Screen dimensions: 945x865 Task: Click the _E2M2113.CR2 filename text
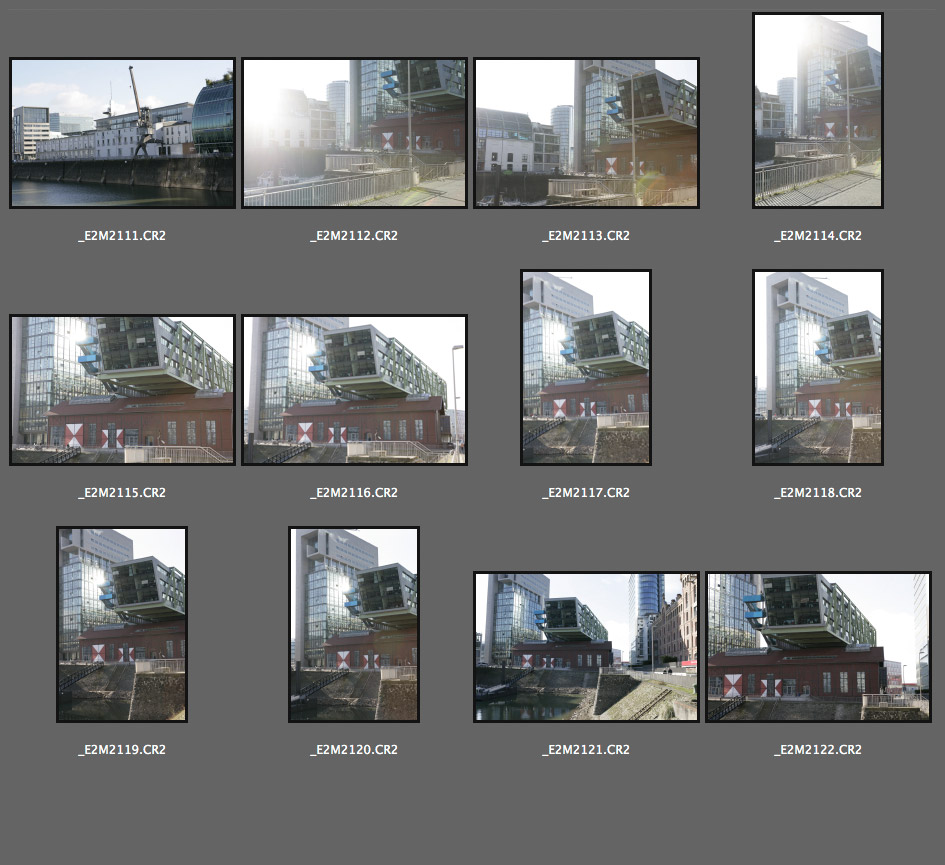tap(586, 236)
